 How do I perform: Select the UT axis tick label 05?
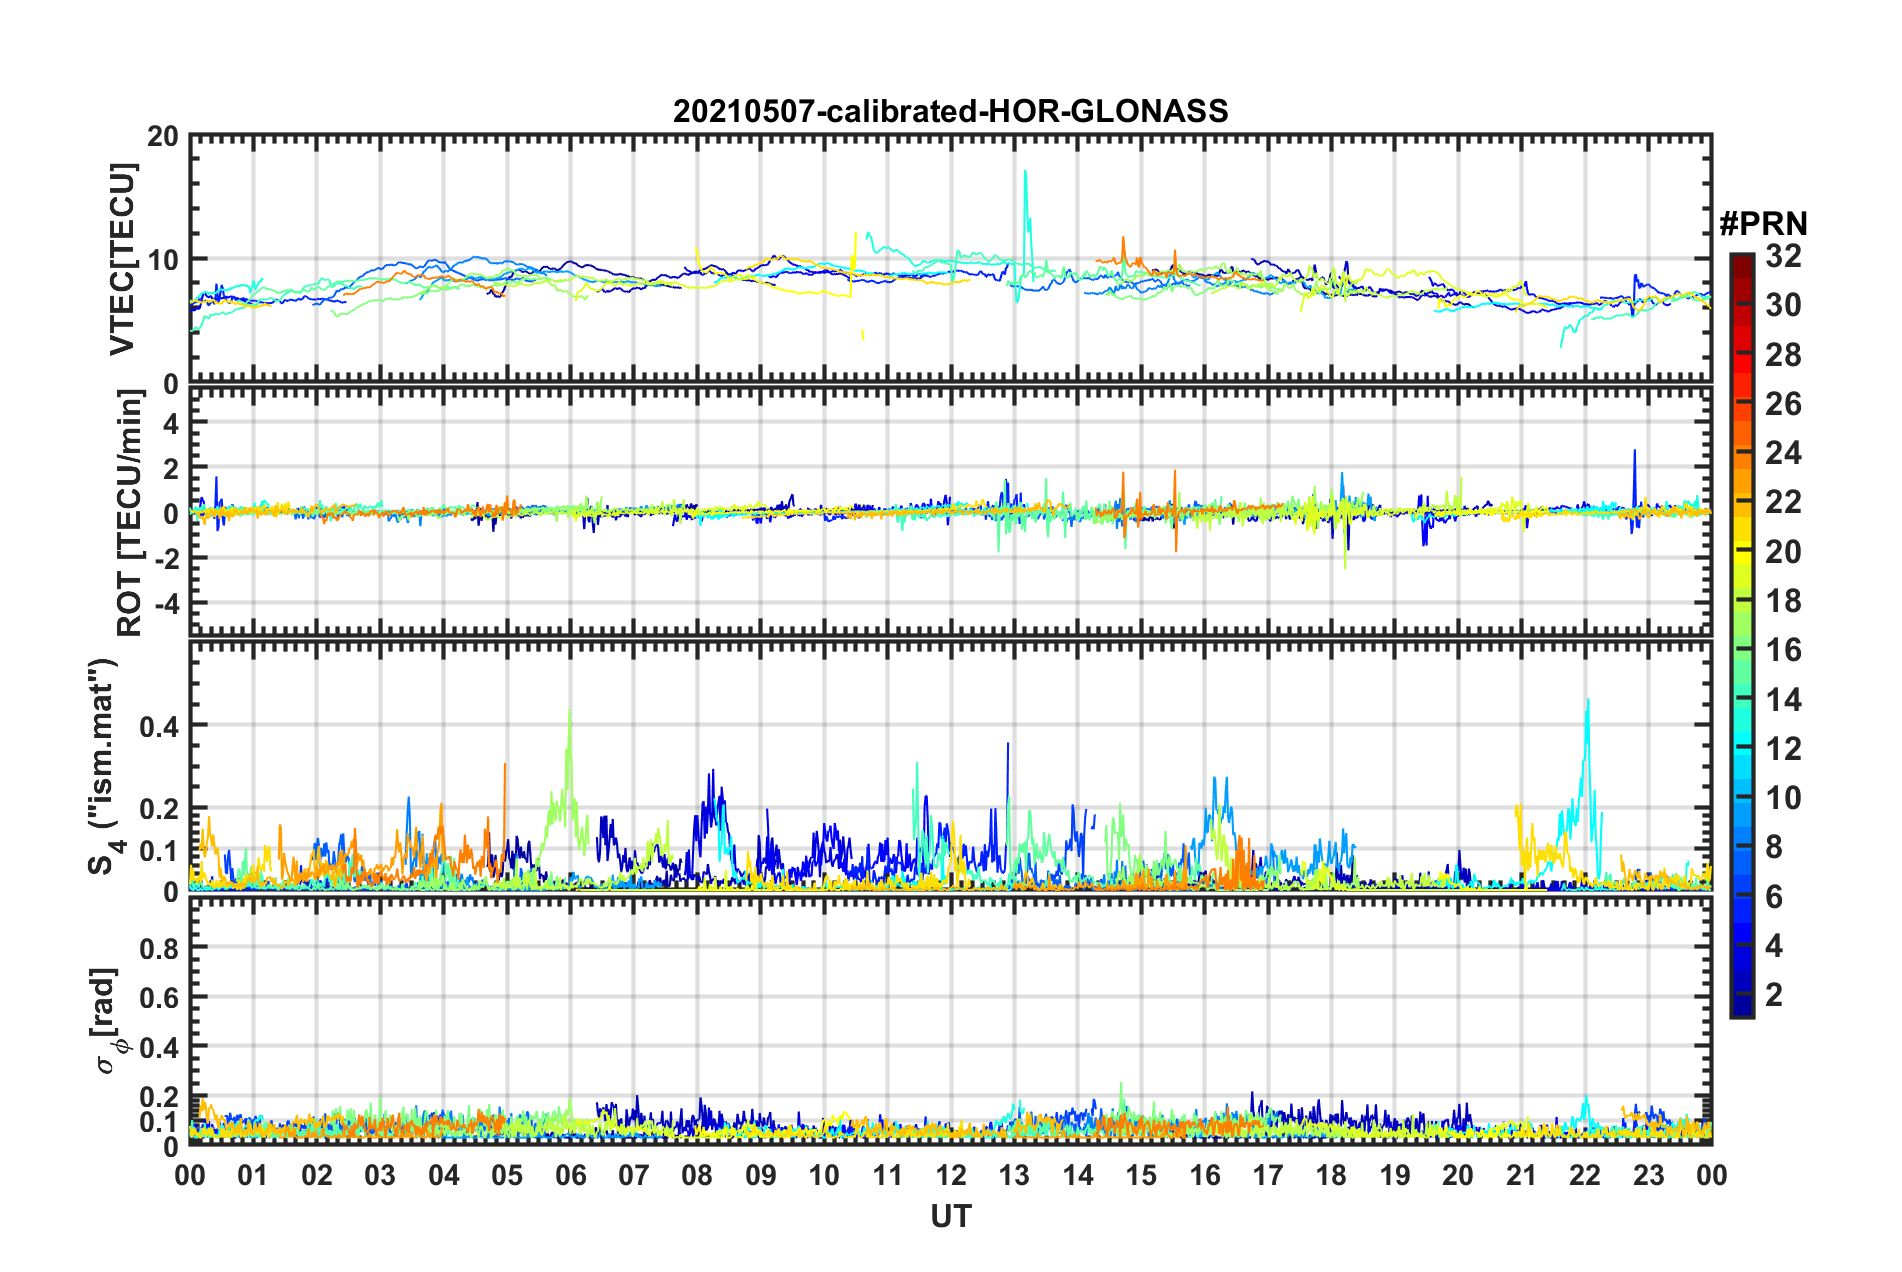507,1175
